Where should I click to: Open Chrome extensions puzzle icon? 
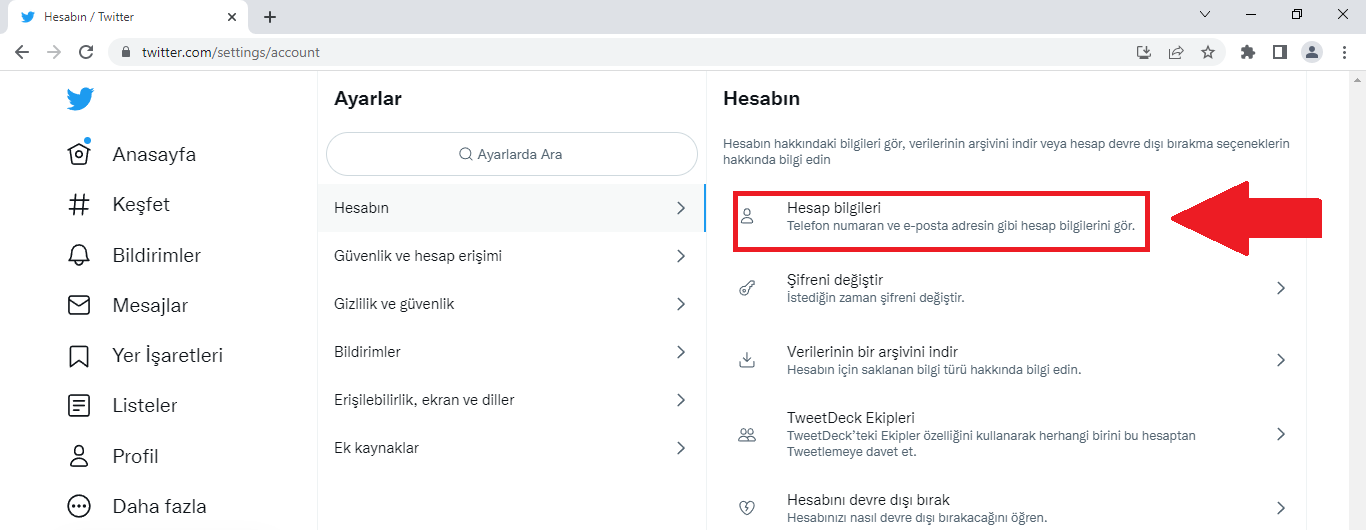click(1247, 52)
